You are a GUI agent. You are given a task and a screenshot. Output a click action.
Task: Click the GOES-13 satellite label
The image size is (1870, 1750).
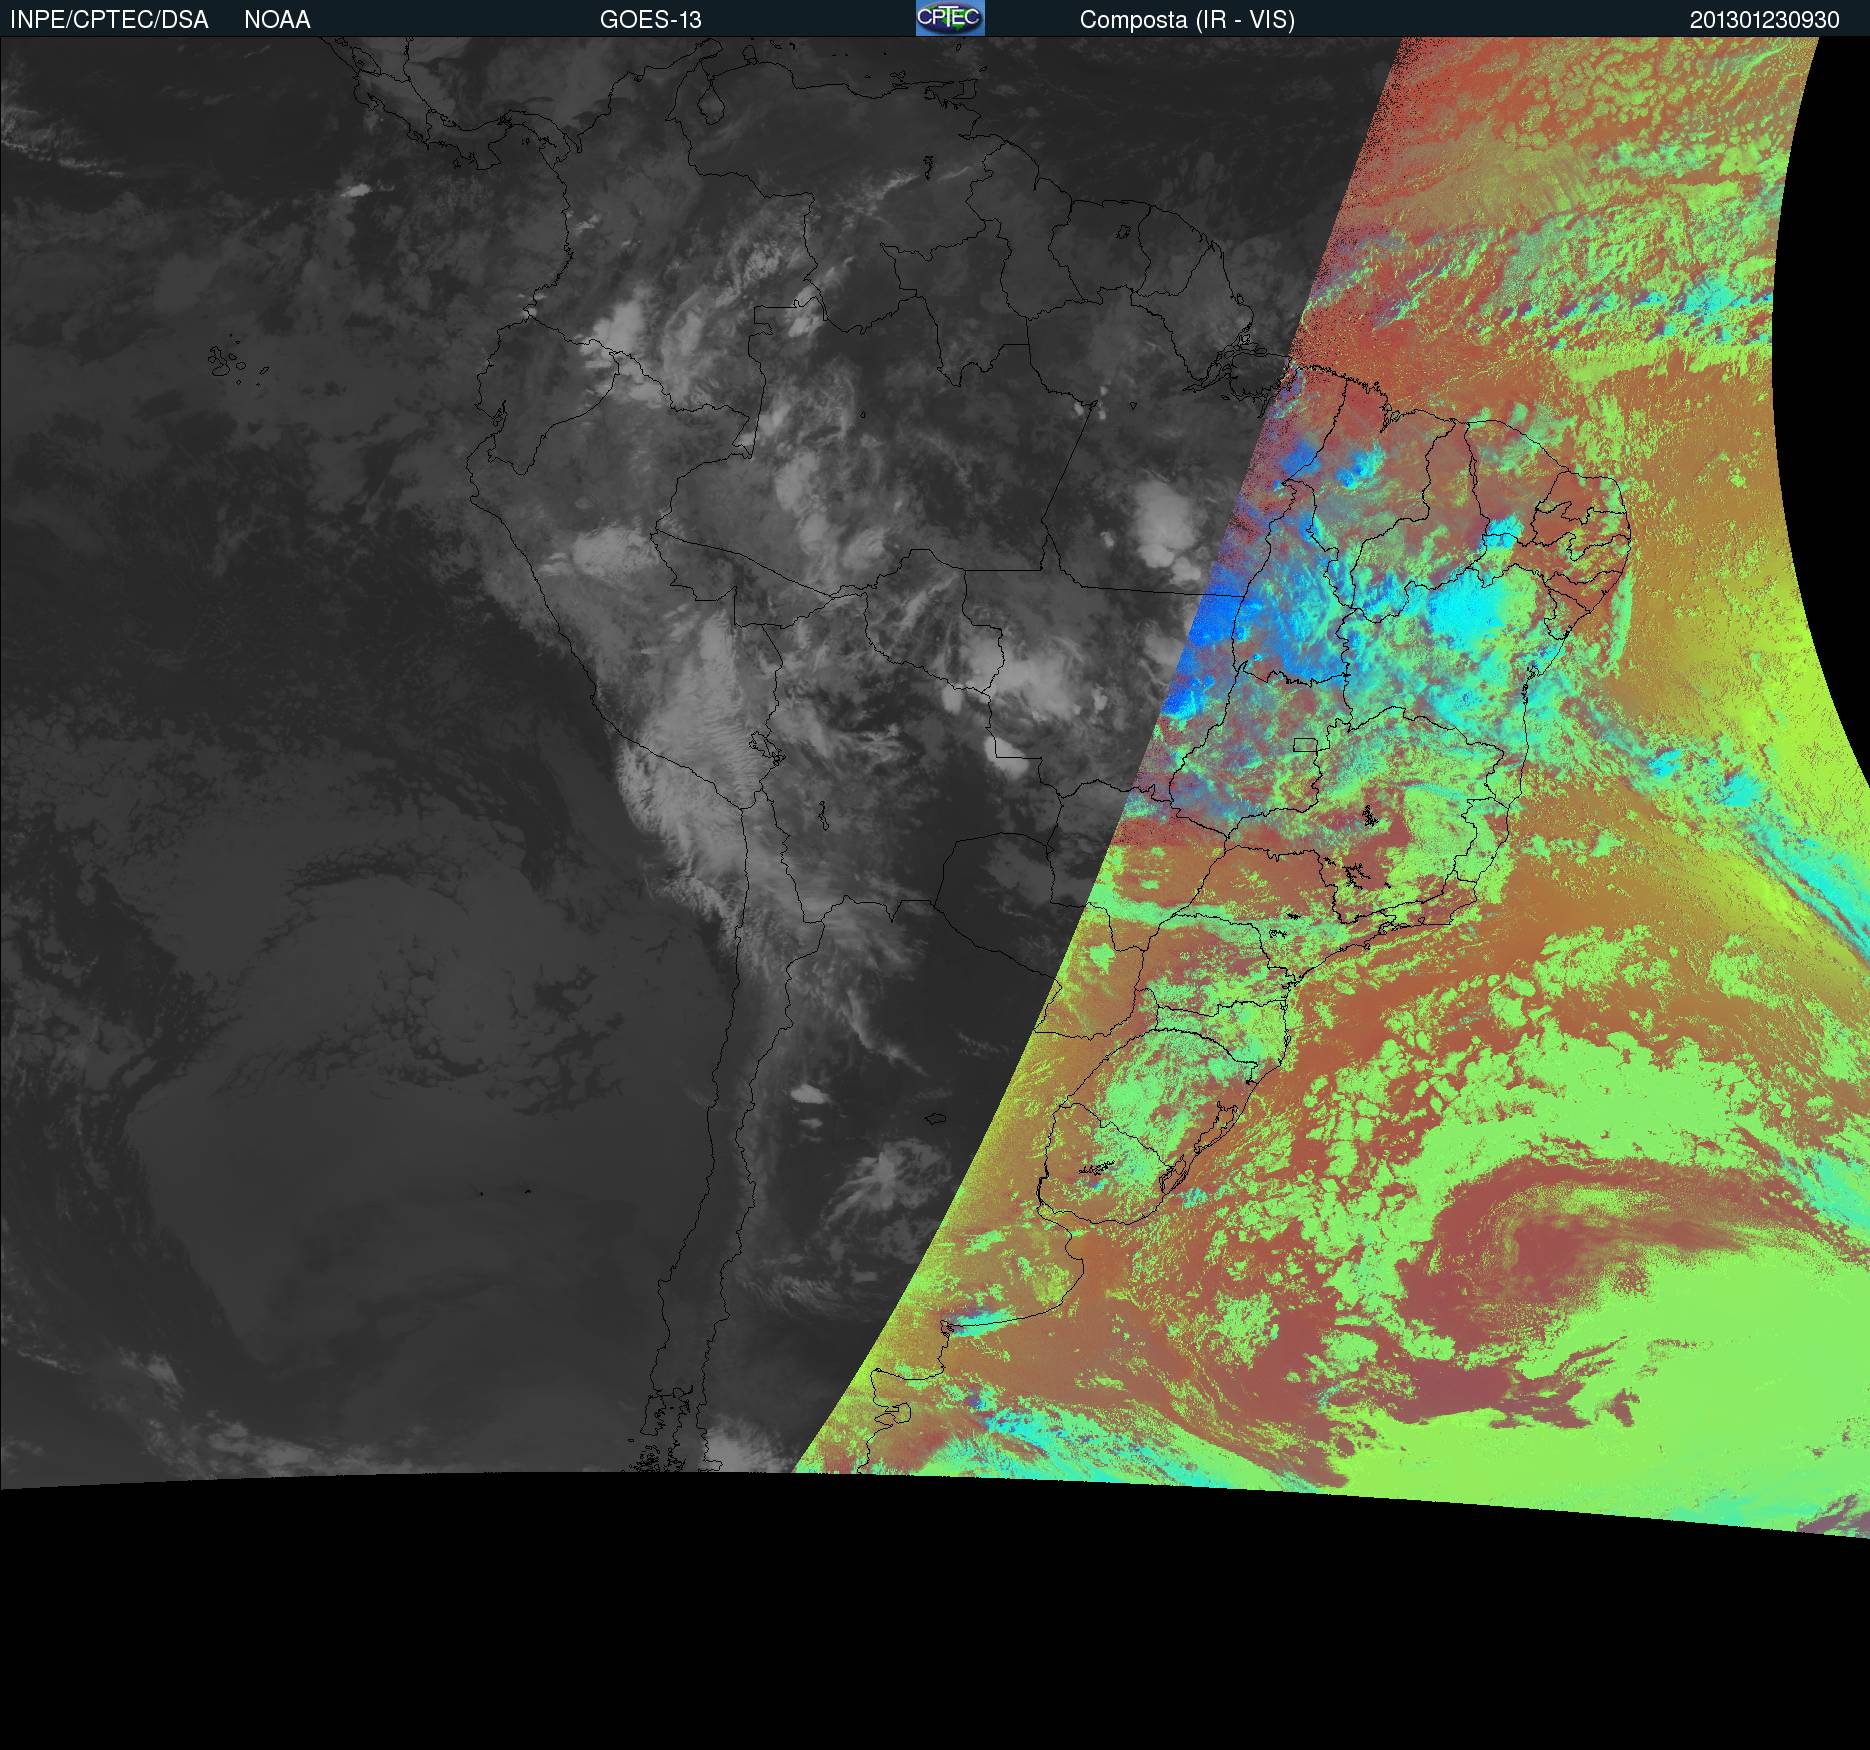click(651, 20)
